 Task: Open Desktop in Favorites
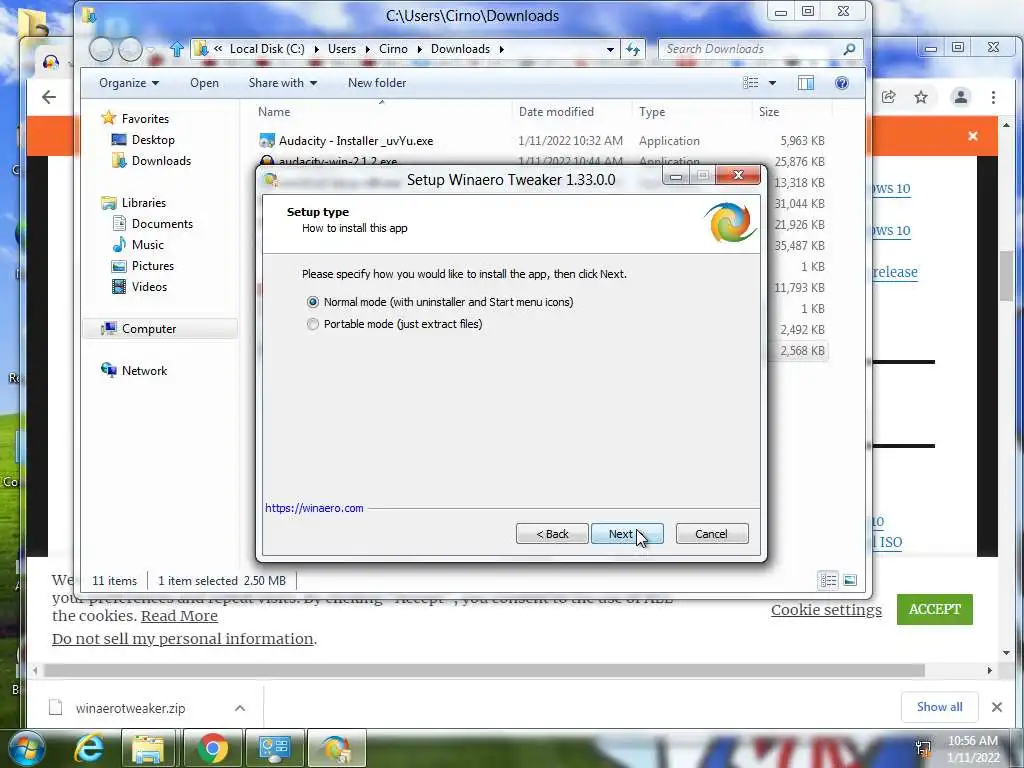click(x=153, y=140)
